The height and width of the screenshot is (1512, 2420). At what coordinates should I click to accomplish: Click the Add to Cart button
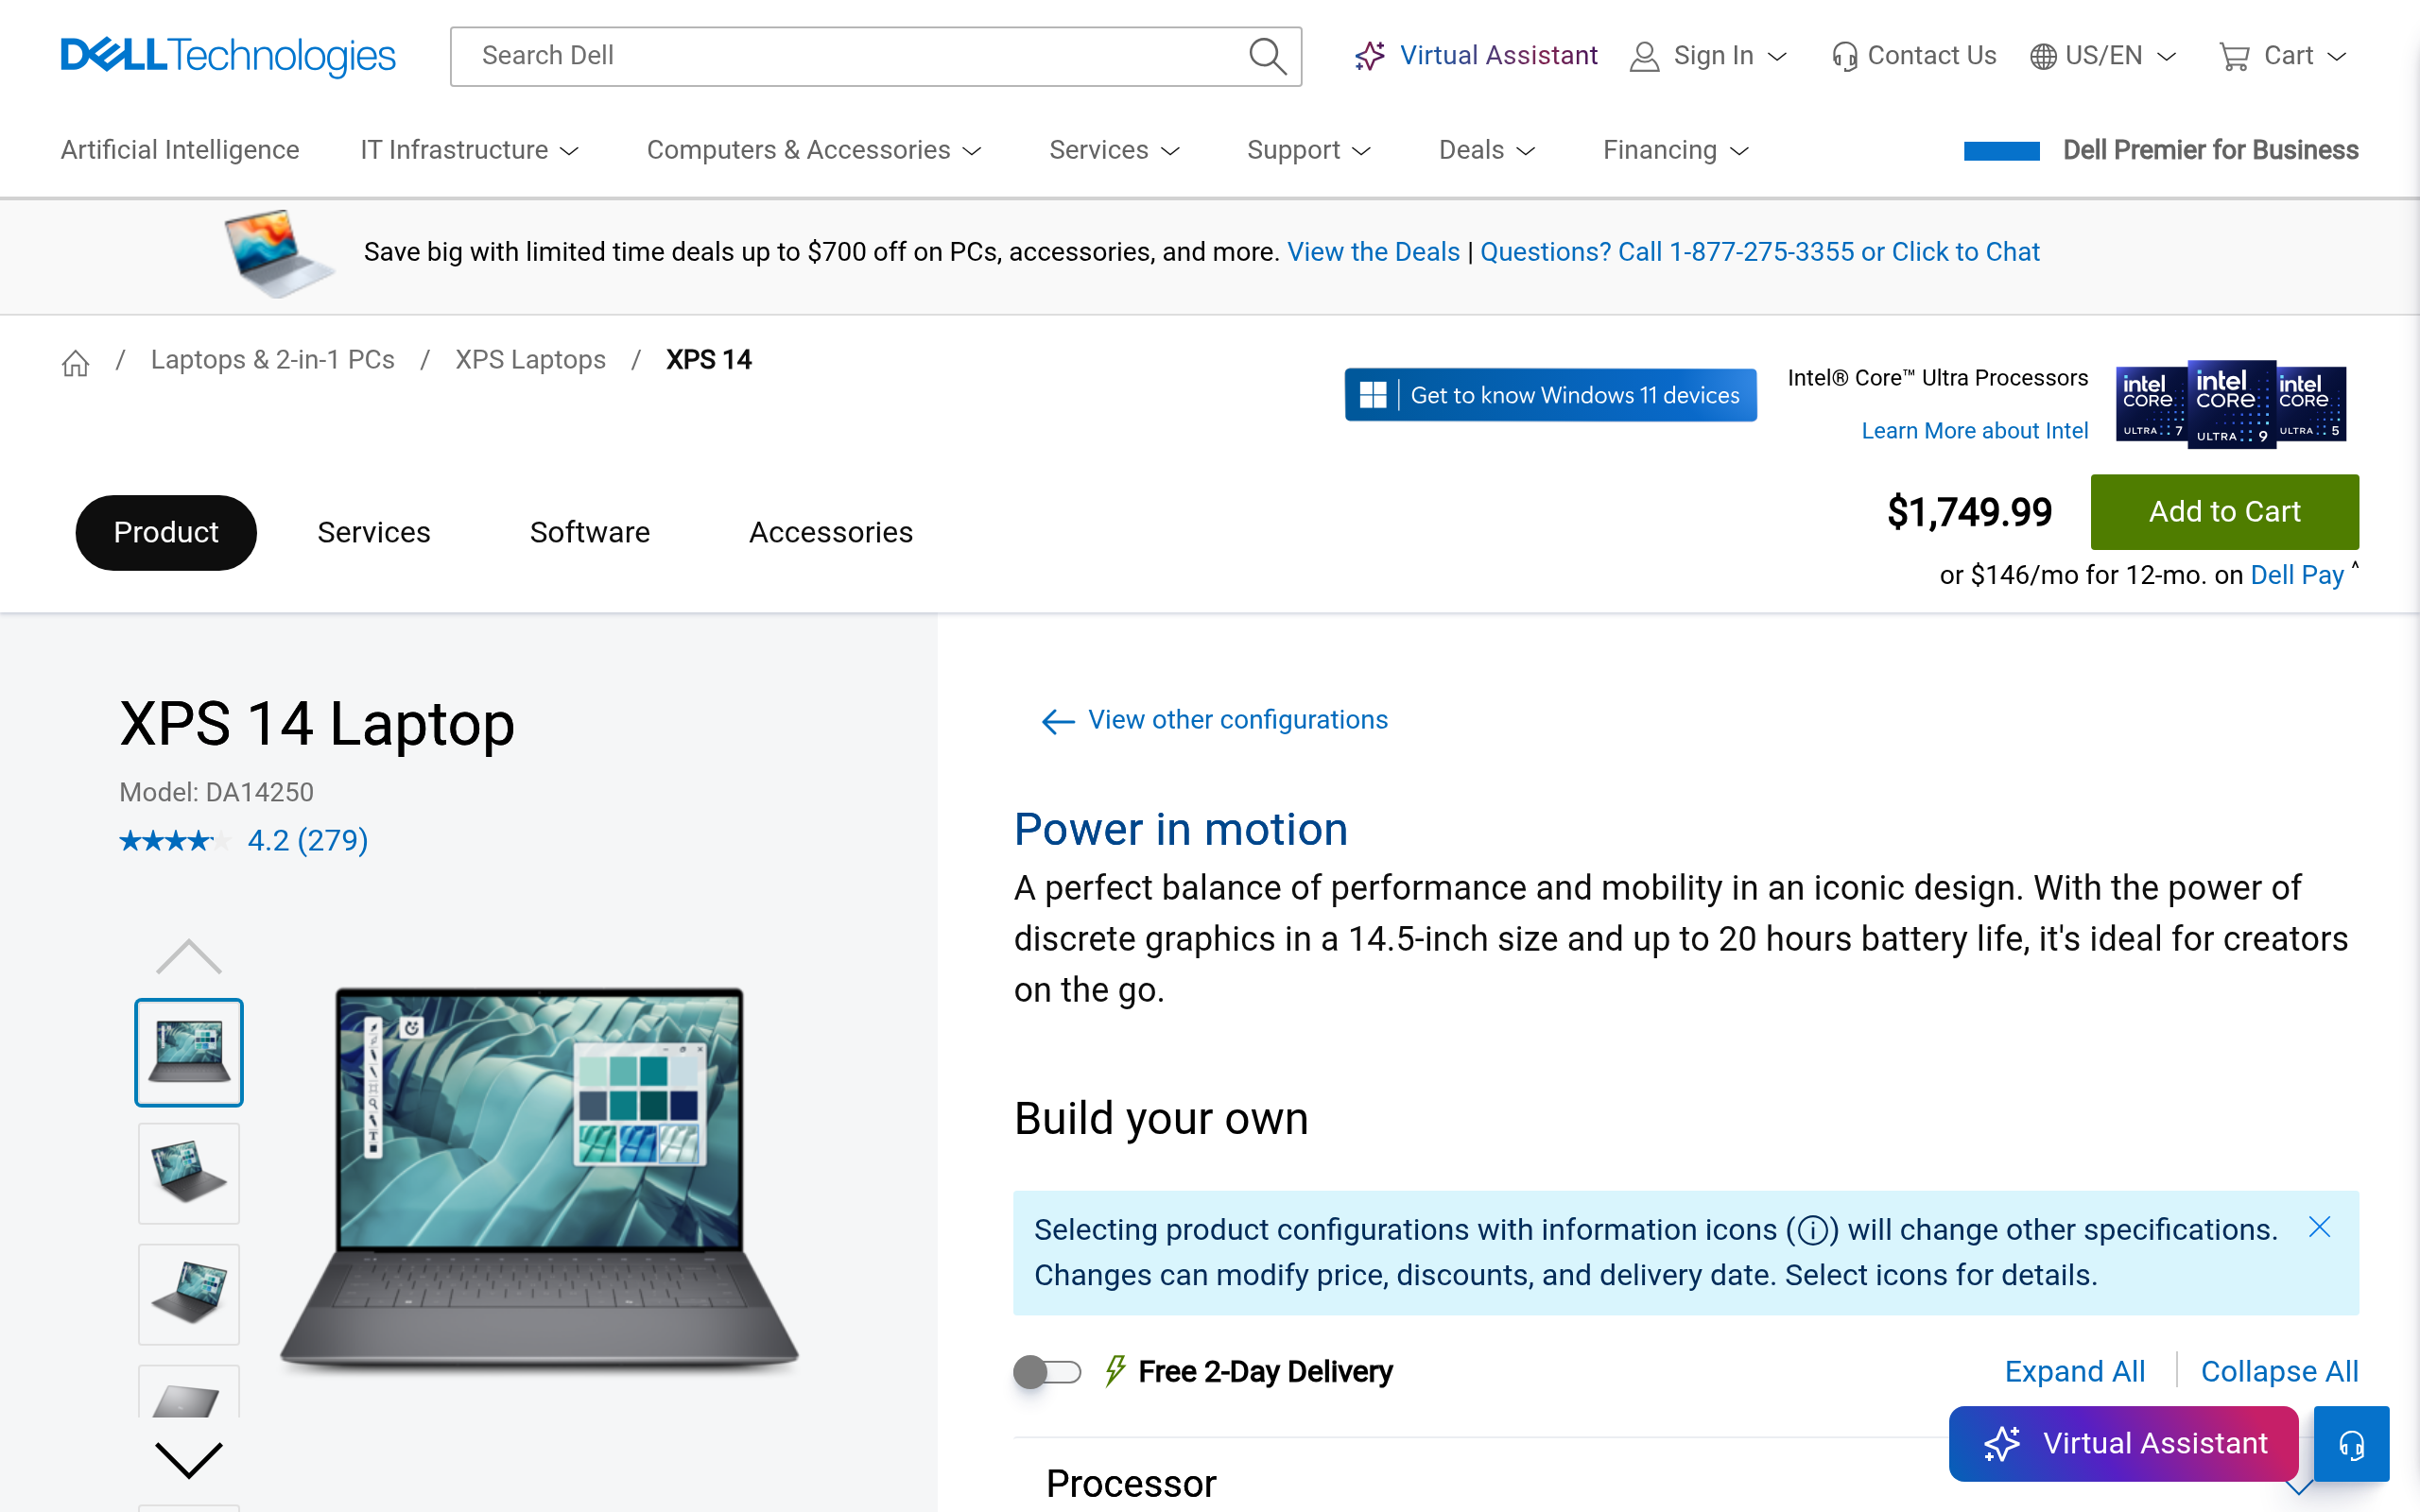2225,512
